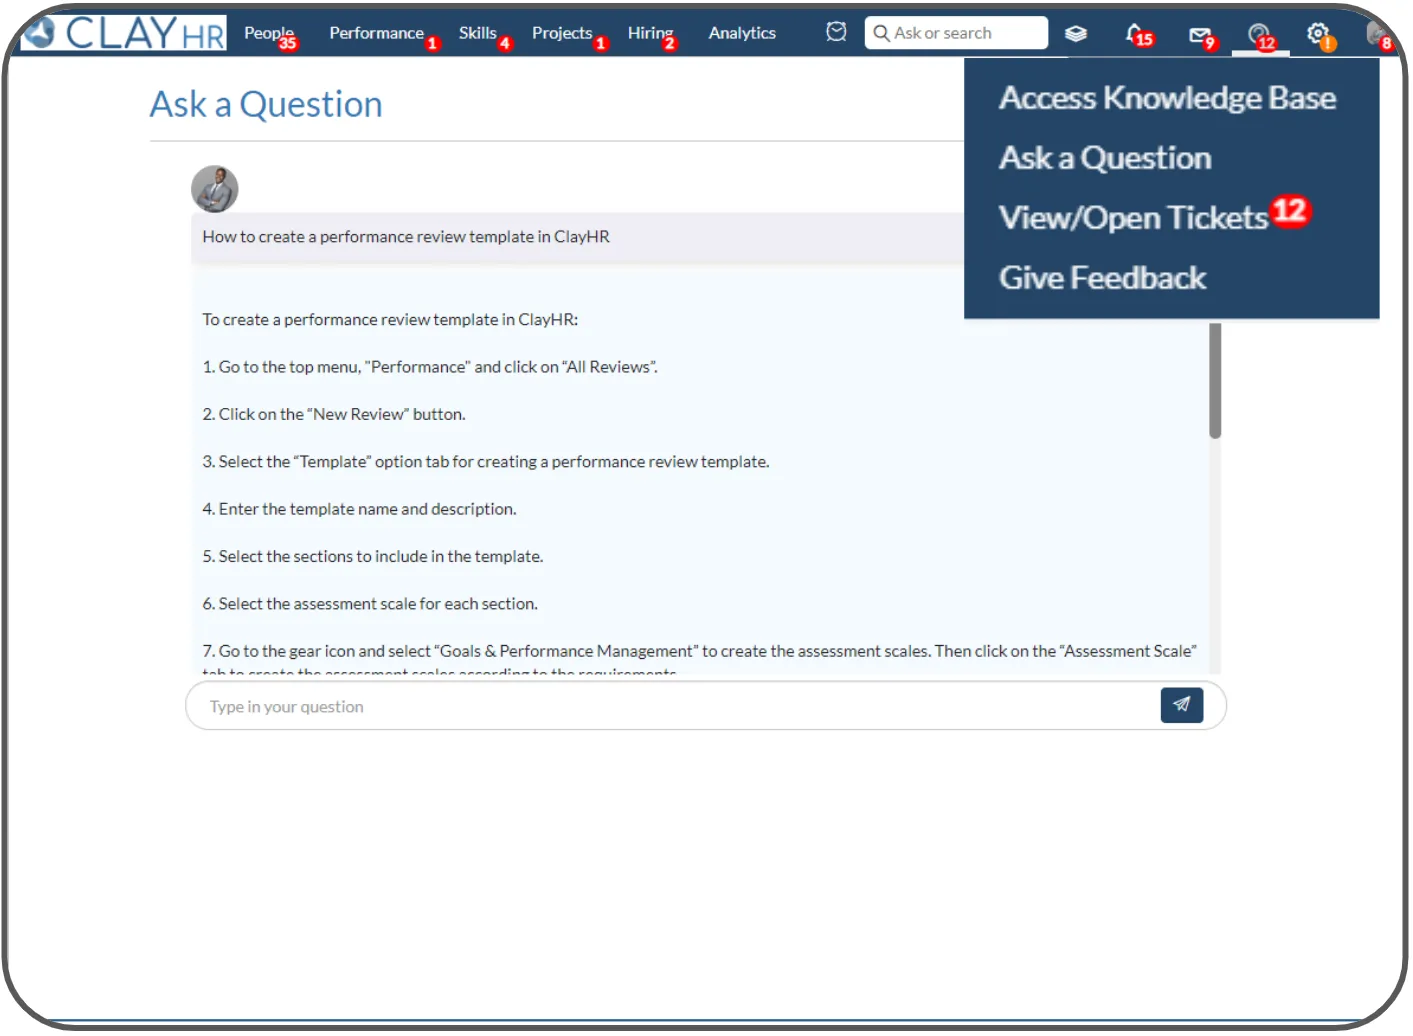Click step 4 about template name and description
This screenshot has height=1036, width=1413.
coord(359,509)
